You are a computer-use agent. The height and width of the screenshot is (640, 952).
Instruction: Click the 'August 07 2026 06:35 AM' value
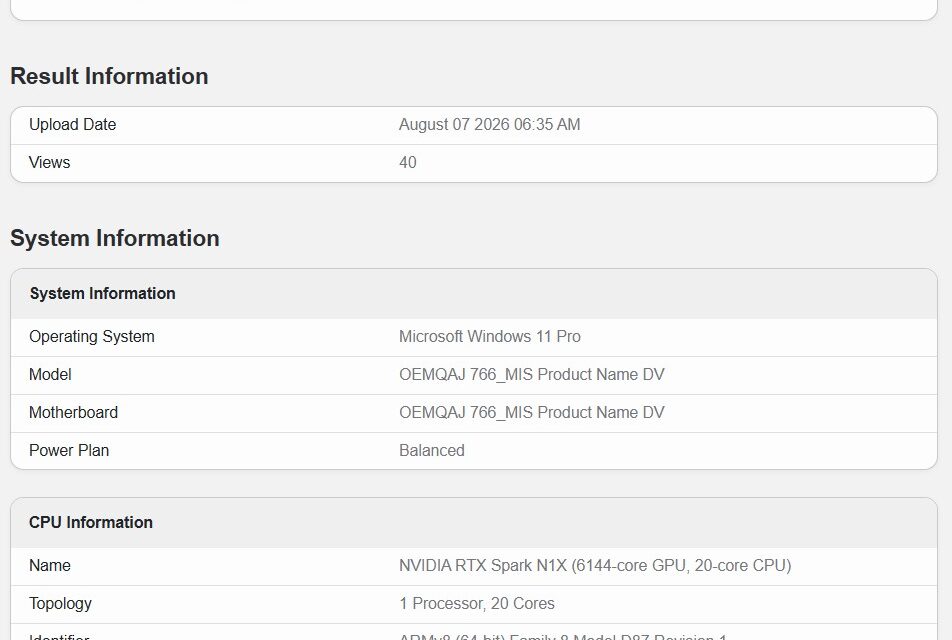click(x=489, y=124)
